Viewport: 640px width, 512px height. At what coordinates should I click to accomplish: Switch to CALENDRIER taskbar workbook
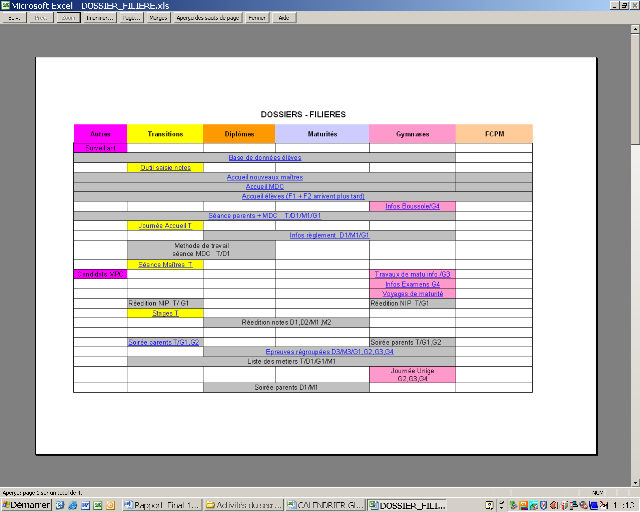(325, 505)
